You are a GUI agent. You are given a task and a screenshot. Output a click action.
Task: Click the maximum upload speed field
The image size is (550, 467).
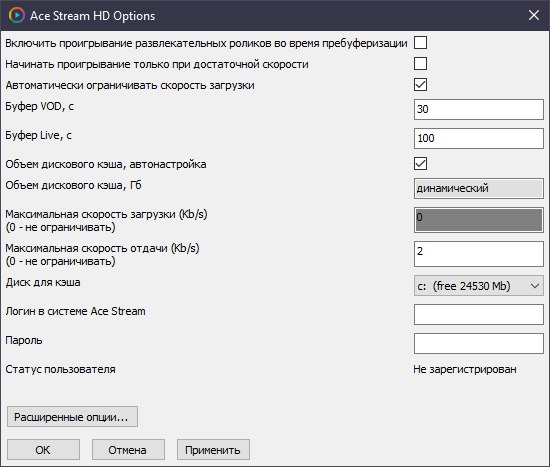[x=479, y=254]
